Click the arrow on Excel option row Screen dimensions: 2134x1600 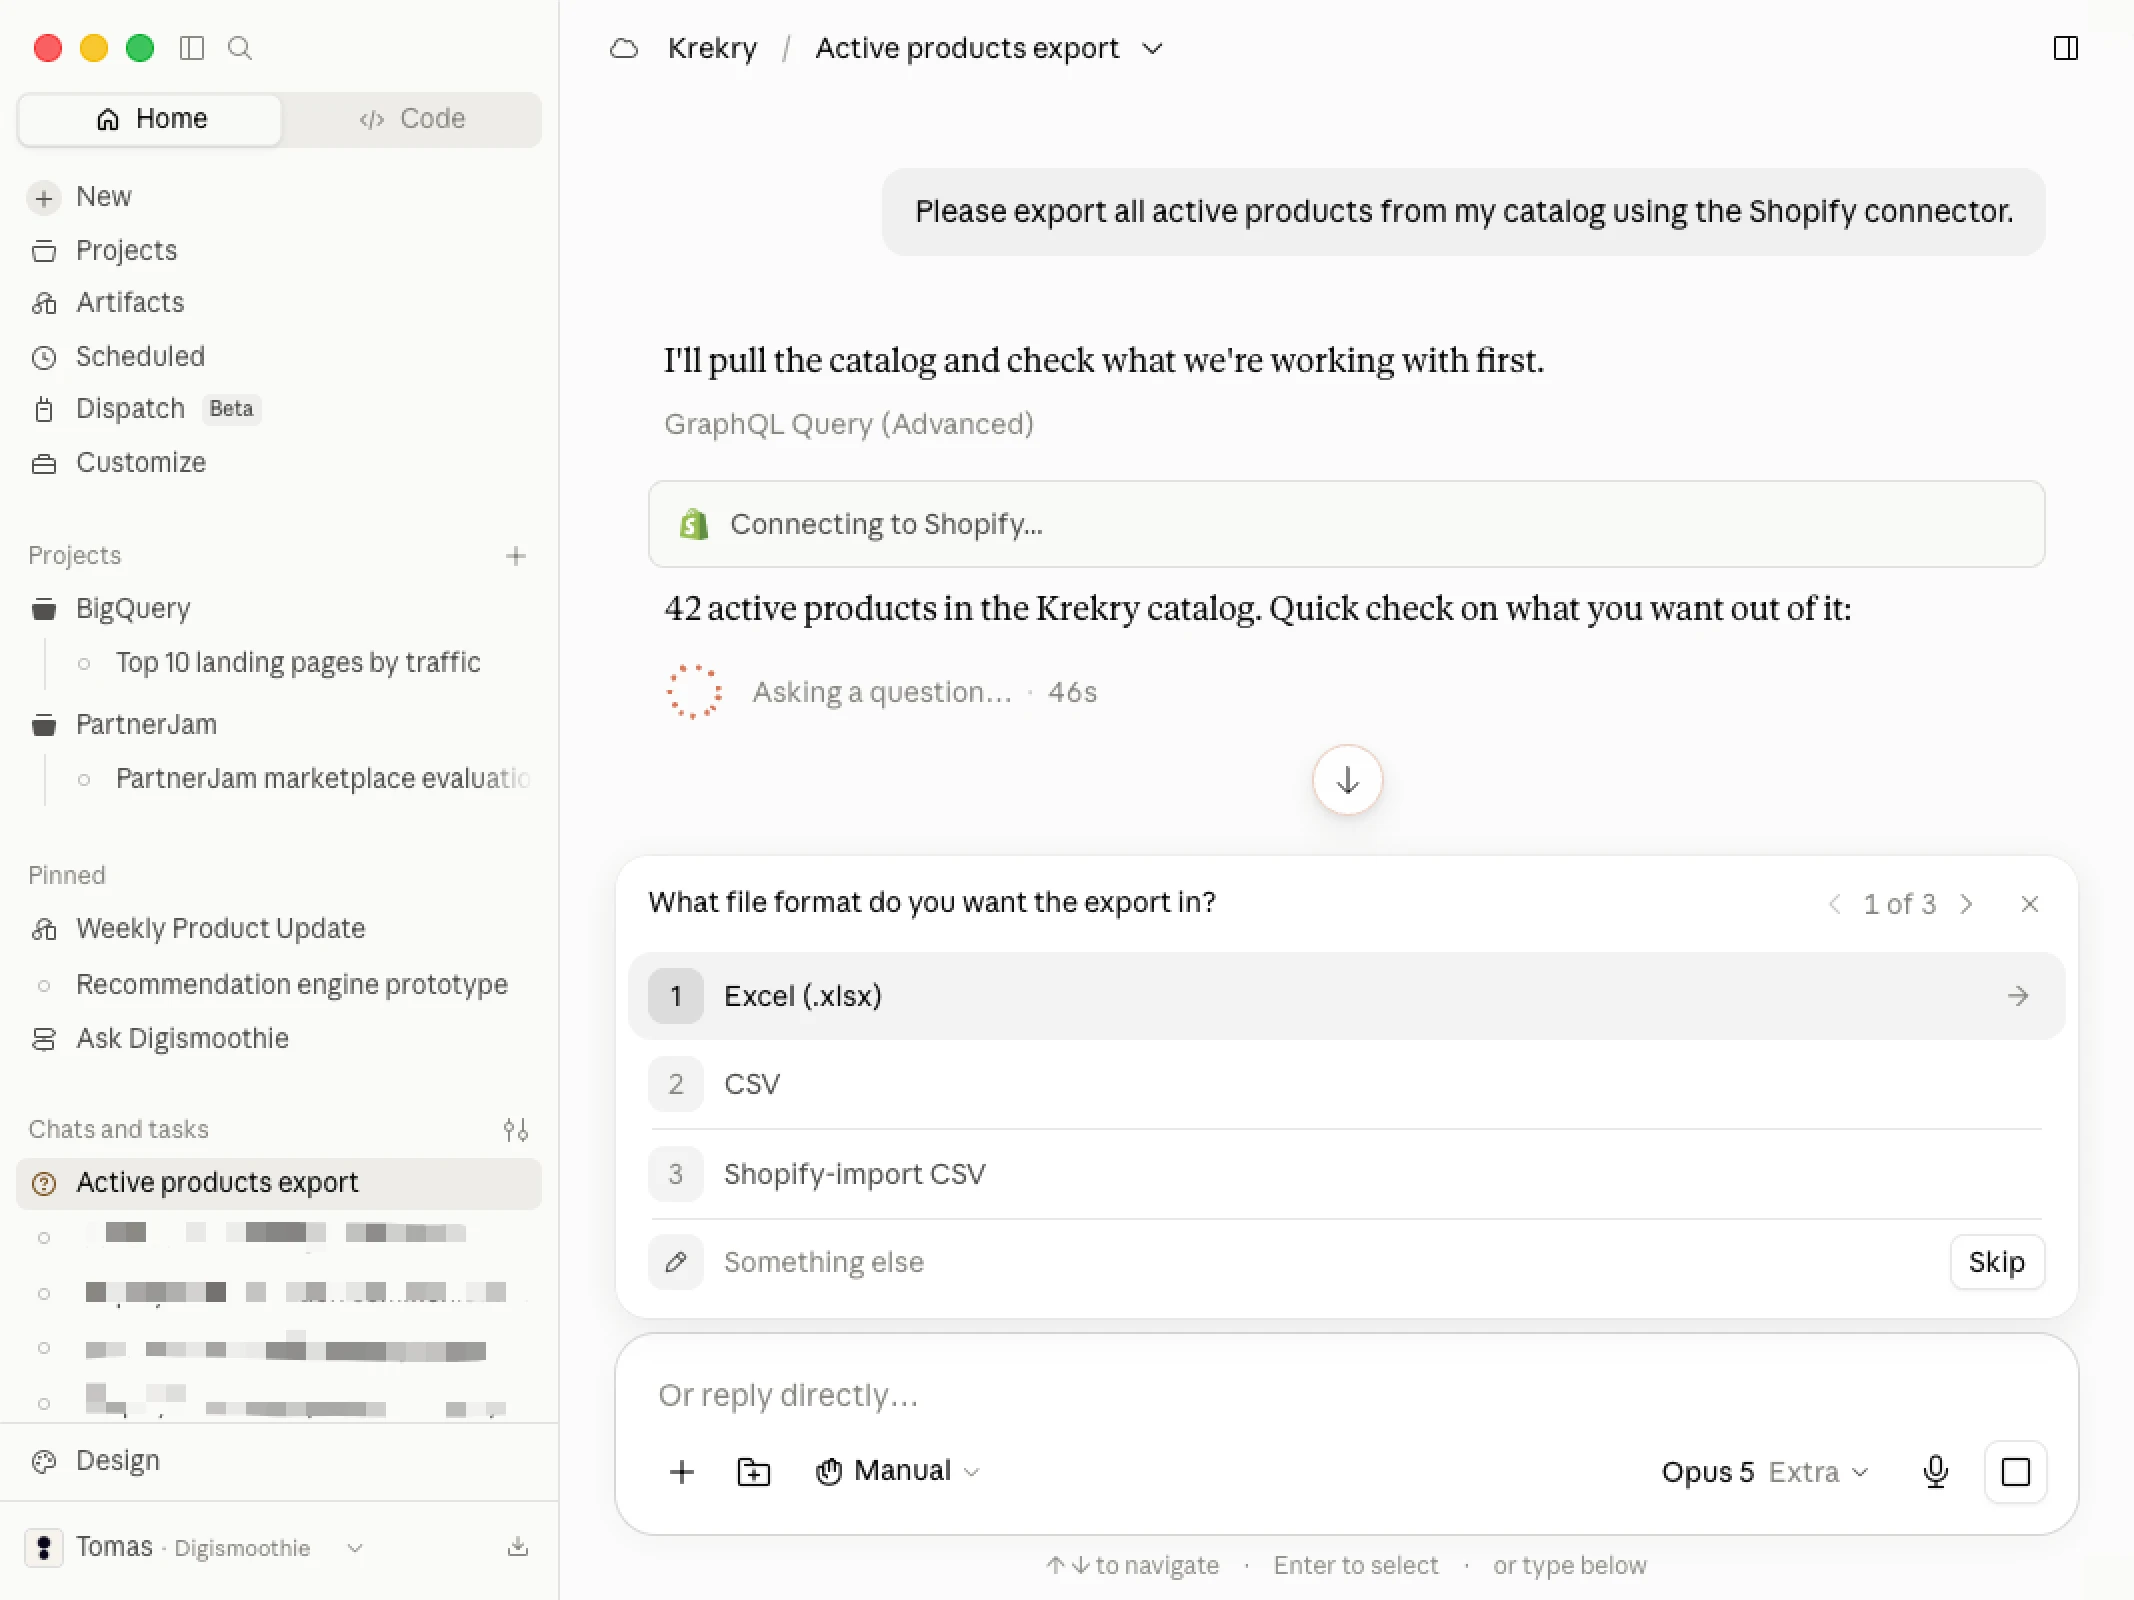point(2018,996)
